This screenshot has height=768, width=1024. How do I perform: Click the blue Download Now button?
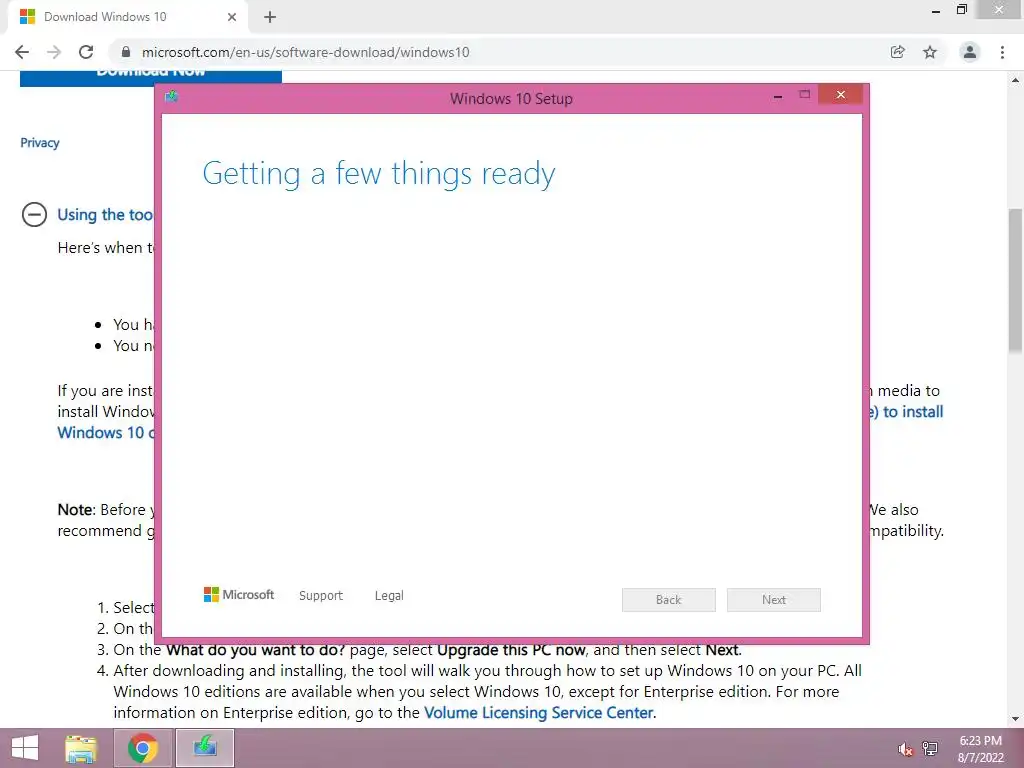[x=151, y=77]
